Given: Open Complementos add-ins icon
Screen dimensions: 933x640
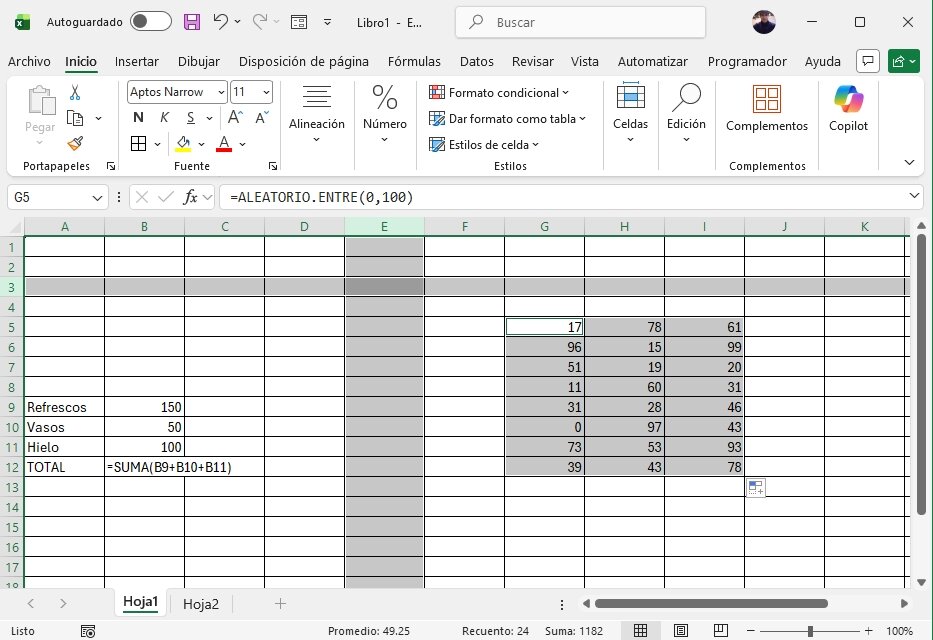Looking at the screenshot, I should [x=766, y=108].
